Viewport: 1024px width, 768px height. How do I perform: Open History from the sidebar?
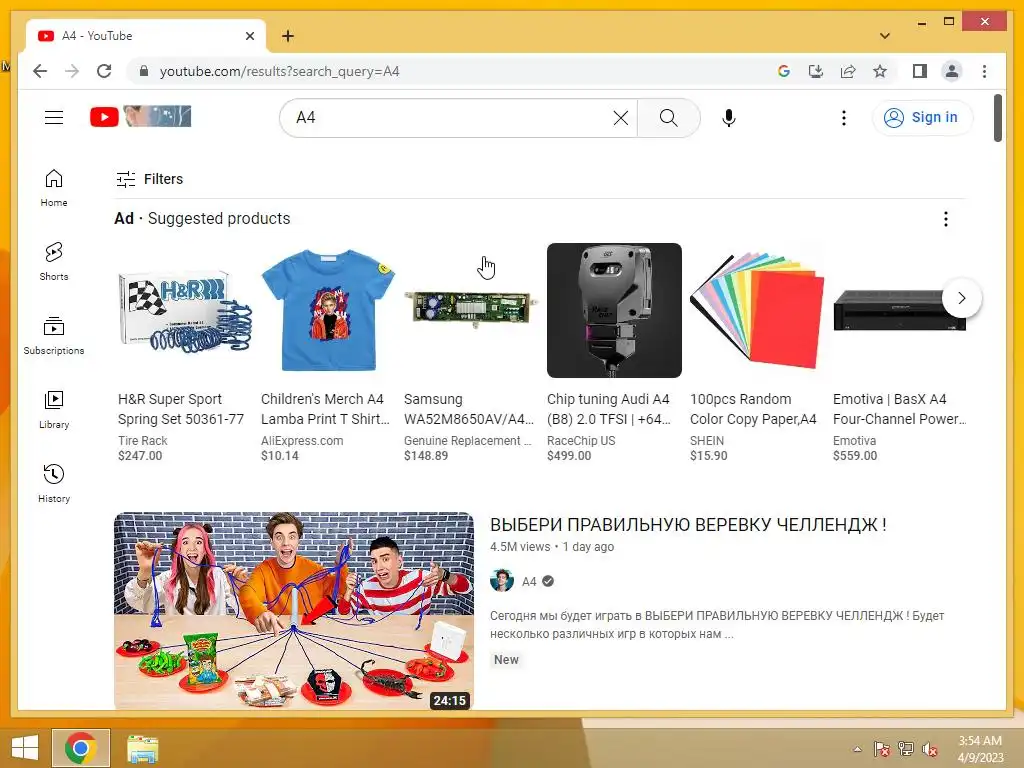(x=54, y=483)
